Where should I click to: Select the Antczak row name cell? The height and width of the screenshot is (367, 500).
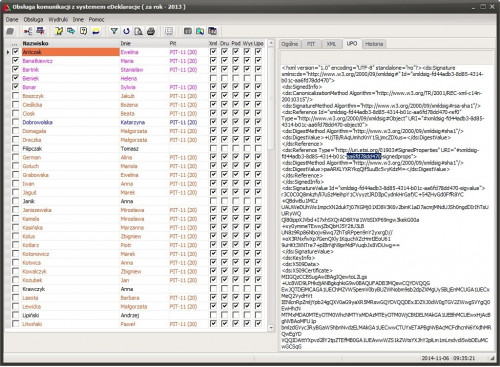(70, 52)
